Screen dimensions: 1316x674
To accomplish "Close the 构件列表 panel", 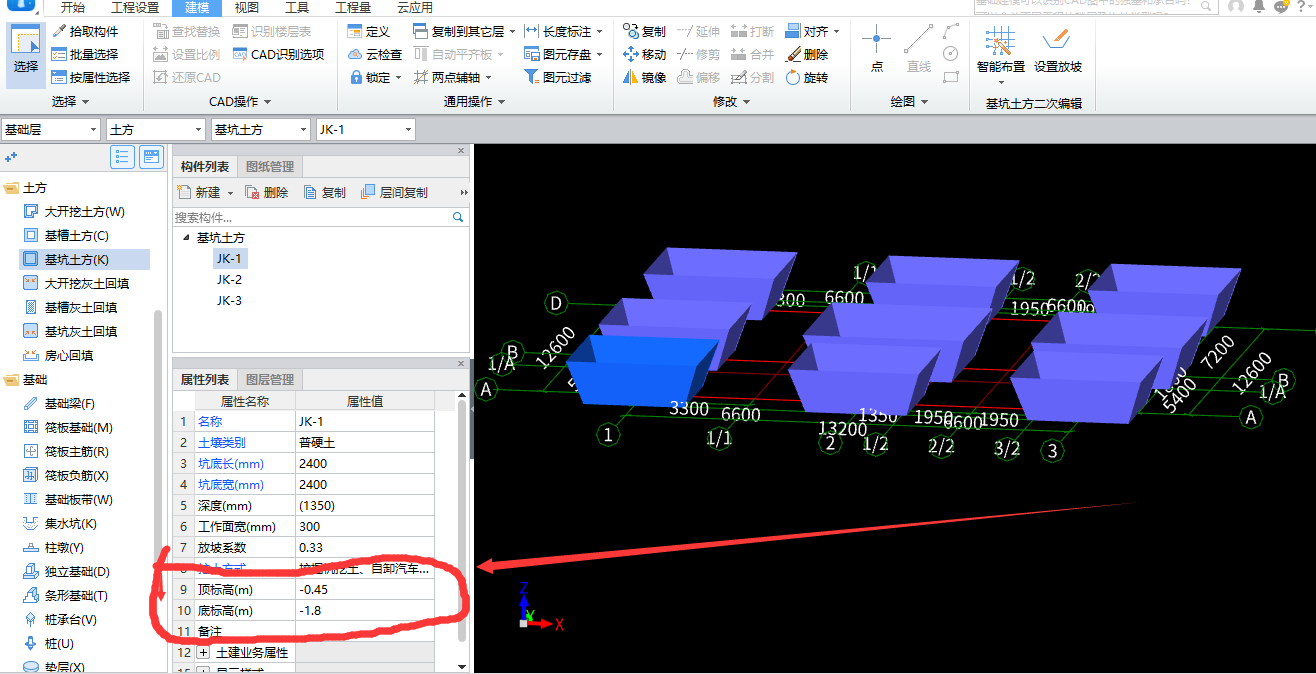I will 462,151.
